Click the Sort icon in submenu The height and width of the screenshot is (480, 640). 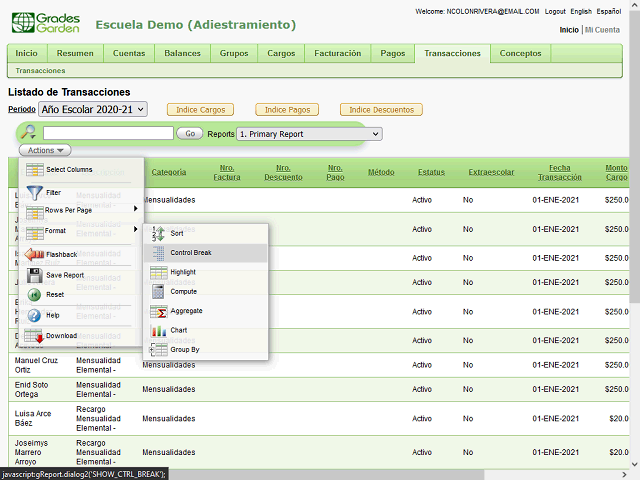click(158, 233)
